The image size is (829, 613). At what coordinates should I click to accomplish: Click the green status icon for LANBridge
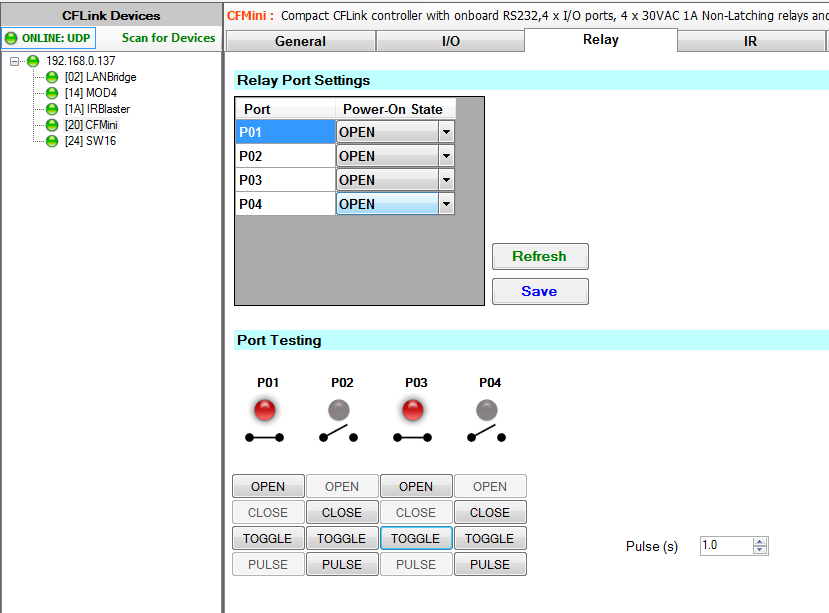click(52, 77)
